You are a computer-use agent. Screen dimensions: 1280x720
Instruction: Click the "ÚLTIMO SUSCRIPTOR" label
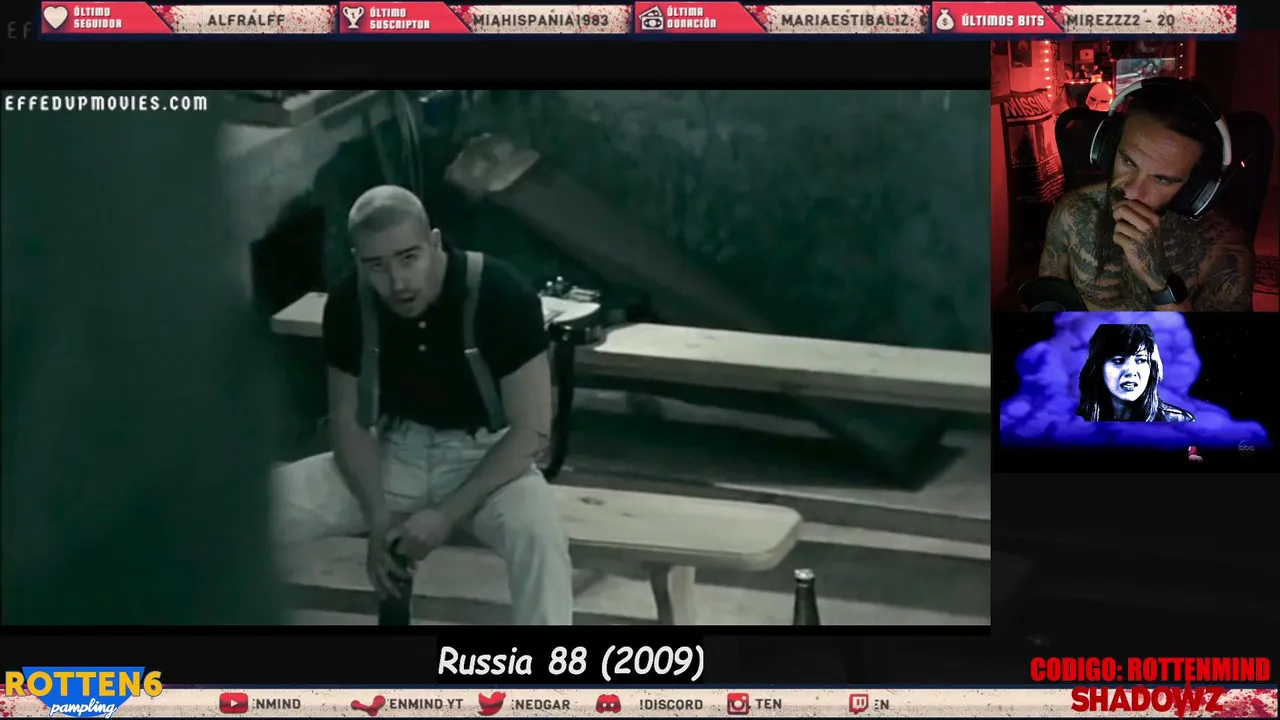click(400, 18)
